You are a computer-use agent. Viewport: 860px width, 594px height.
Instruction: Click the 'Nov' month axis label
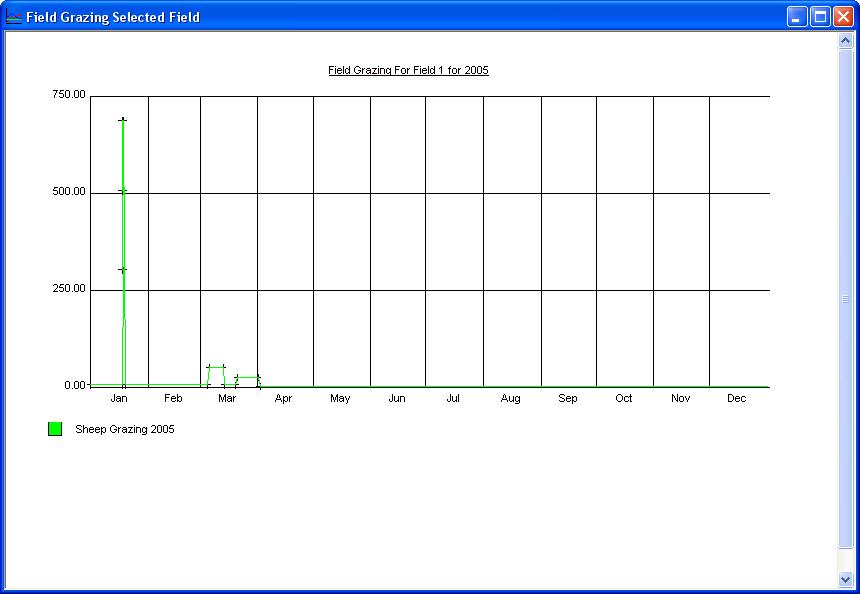[x=681, y=398]
